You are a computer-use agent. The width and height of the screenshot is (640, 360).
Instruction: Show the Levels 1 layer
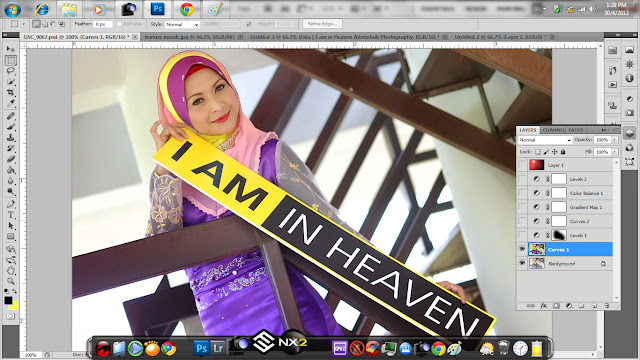point(522,235)
